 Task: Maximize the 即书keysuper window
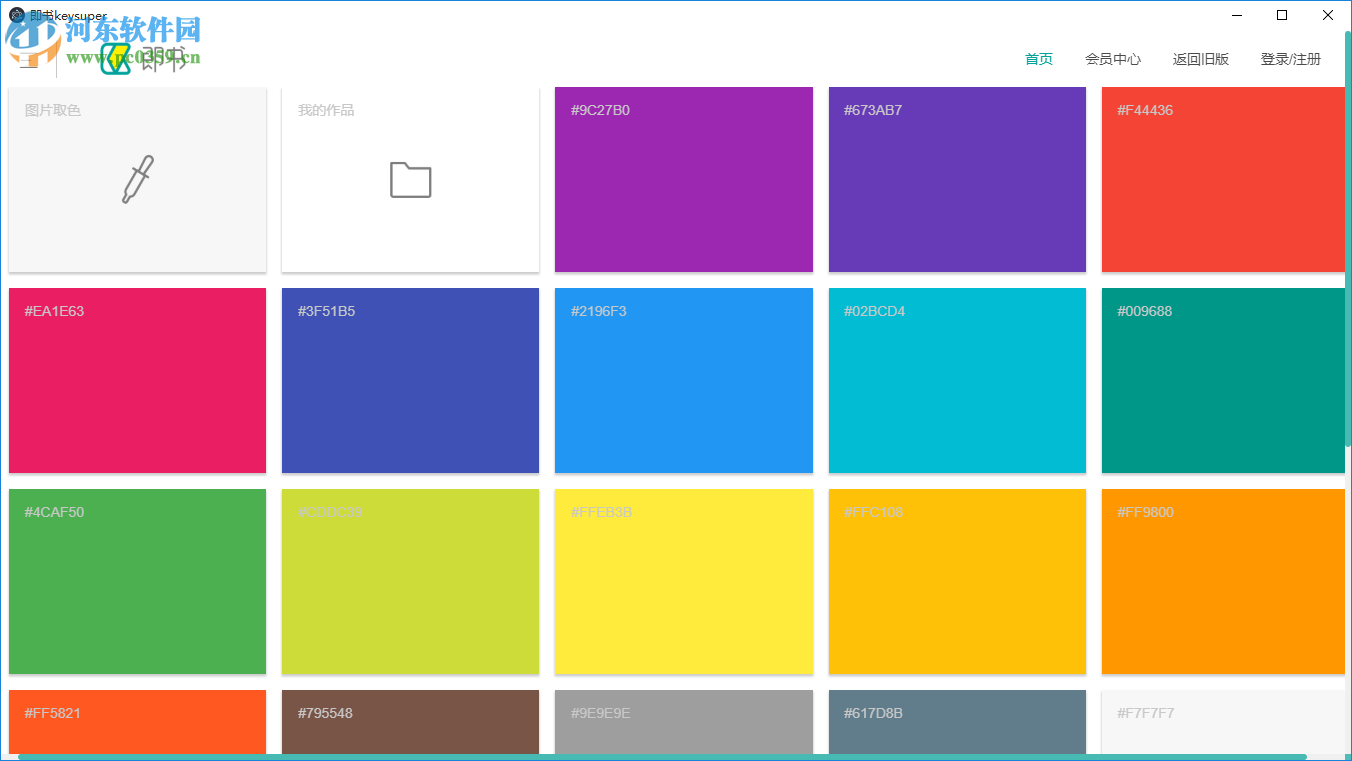click(x=1282, y=15)
